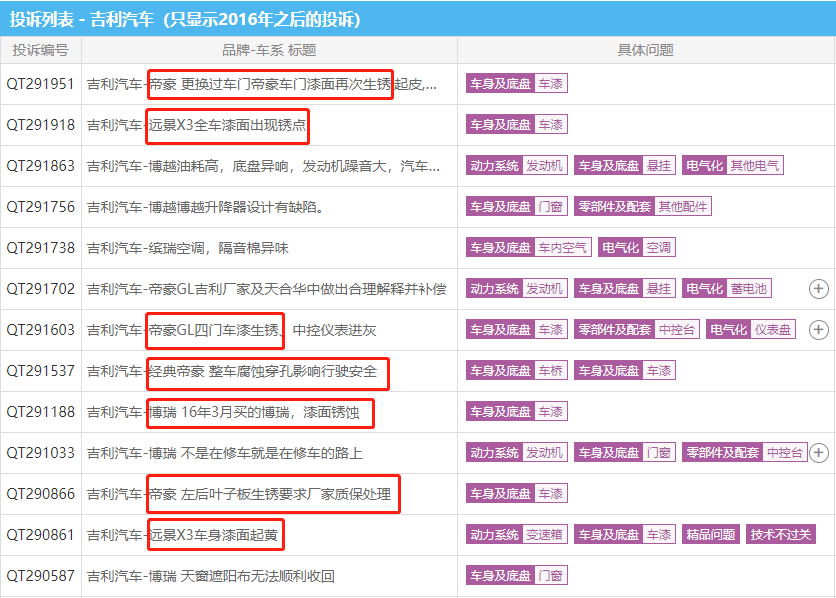
Task: Open complaint number QT291951
Action: [x=41, y=84]
